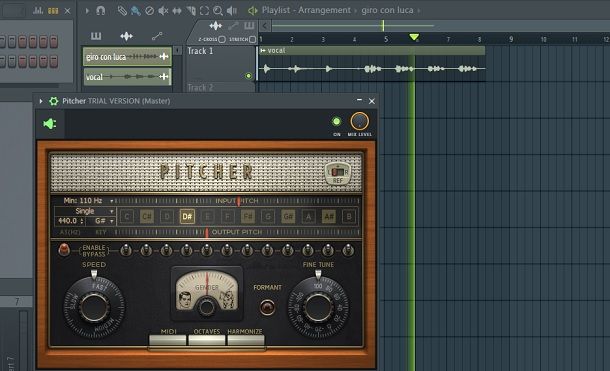Viewport: 610px width, 371px height.
Task: Toggle the L/R REF switch on Pitcher
Action: click(338, 173)
